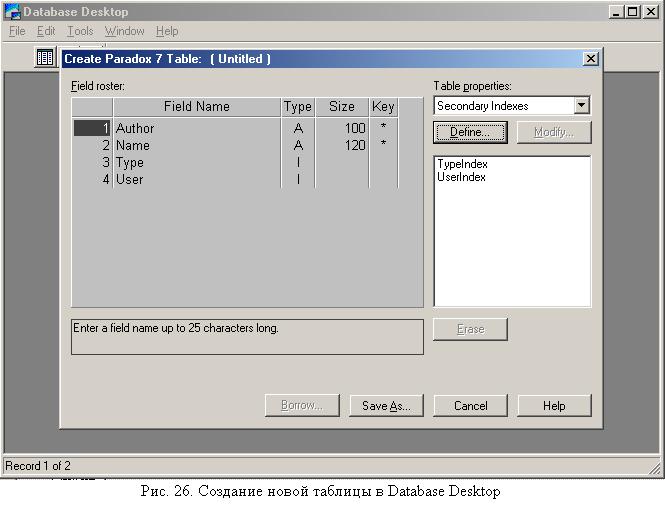Viewport: 665px width, 513px height.
Task: Click the Help button in dialog
Action: pyautogui.click(x=554, y=405)
